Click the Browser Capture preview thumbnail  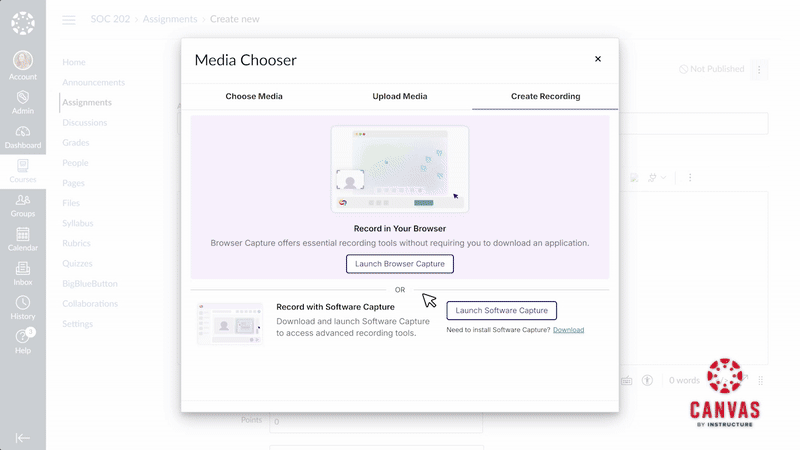coord(400,169)
